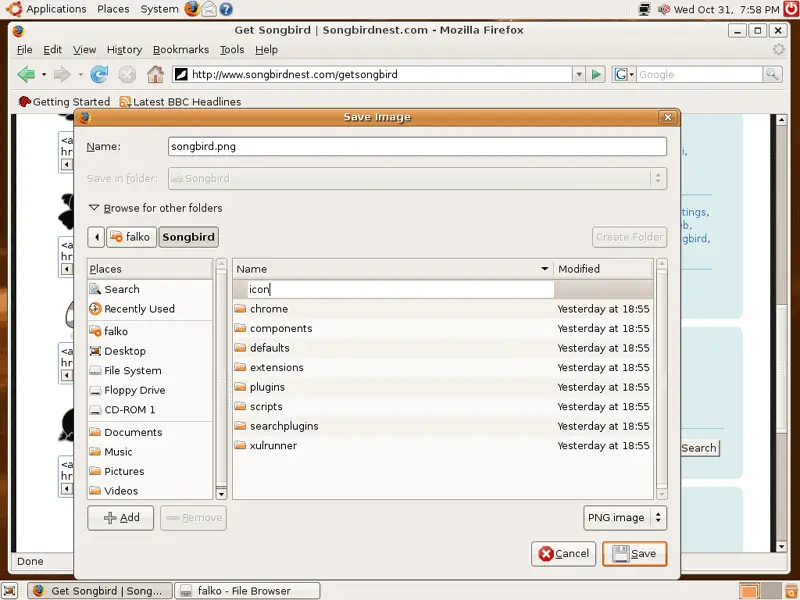Click the stop loading icon
Viewport: 800px width, 600px height.
coord(127,74)
